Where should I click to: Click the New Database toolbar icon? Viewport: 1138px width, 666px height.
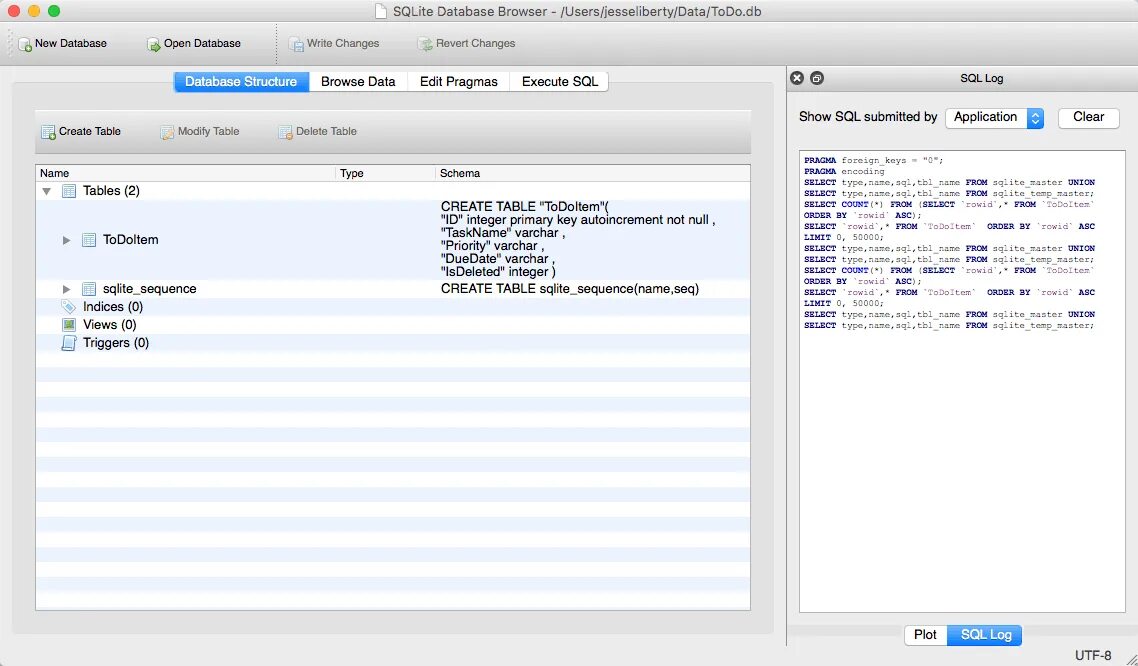point(25,44)
